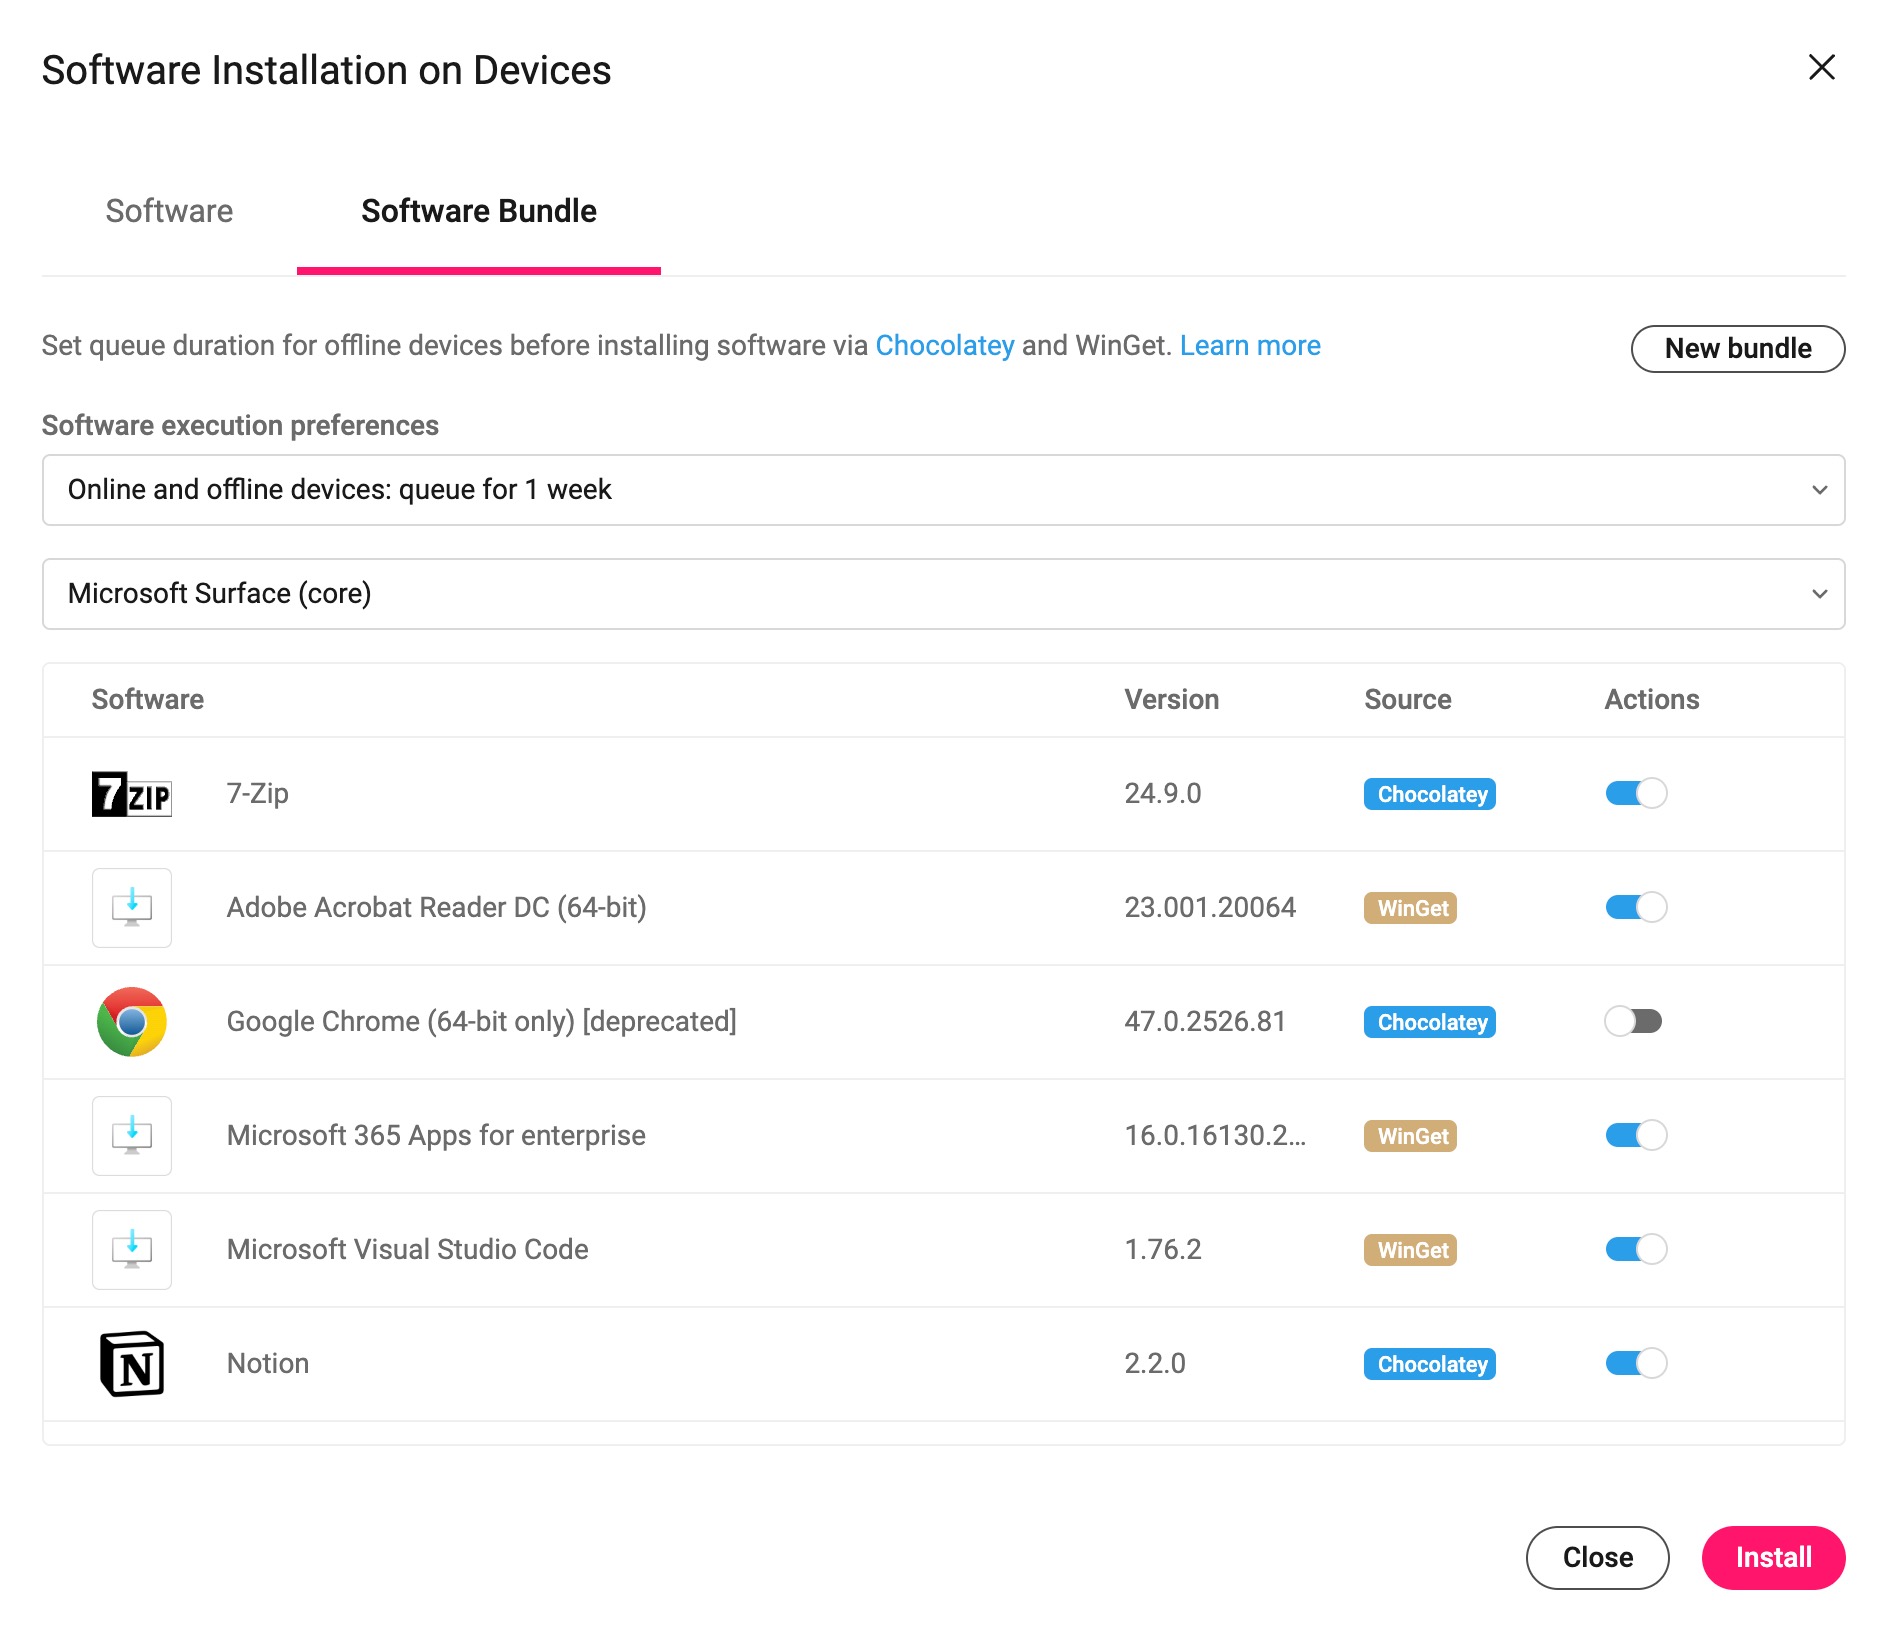Click version 47.0.2526.81 cell

(x=1205, y=1022)
